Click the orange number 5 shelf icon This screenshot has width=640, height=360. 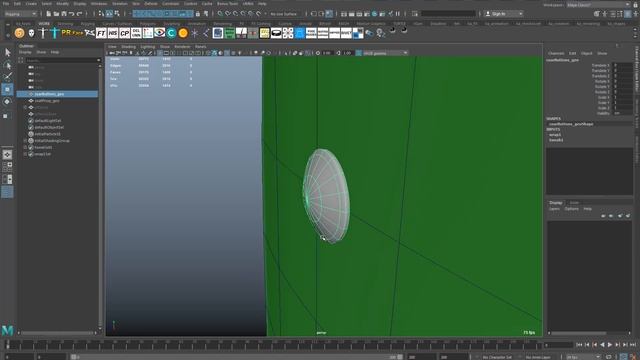tap(19, 33)
